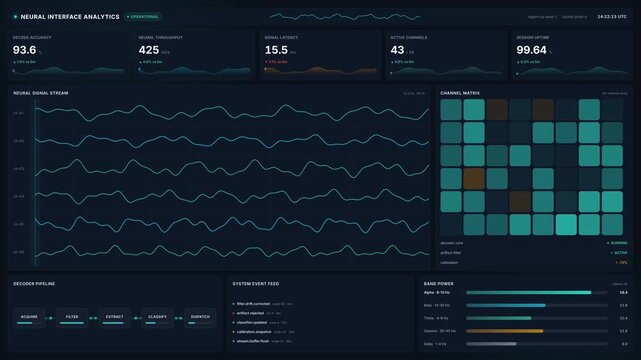Viewport: 641px width, 360px height.
Task: Click the green trend indicator under Neural Throughput
Action: [x=150, y=62]
